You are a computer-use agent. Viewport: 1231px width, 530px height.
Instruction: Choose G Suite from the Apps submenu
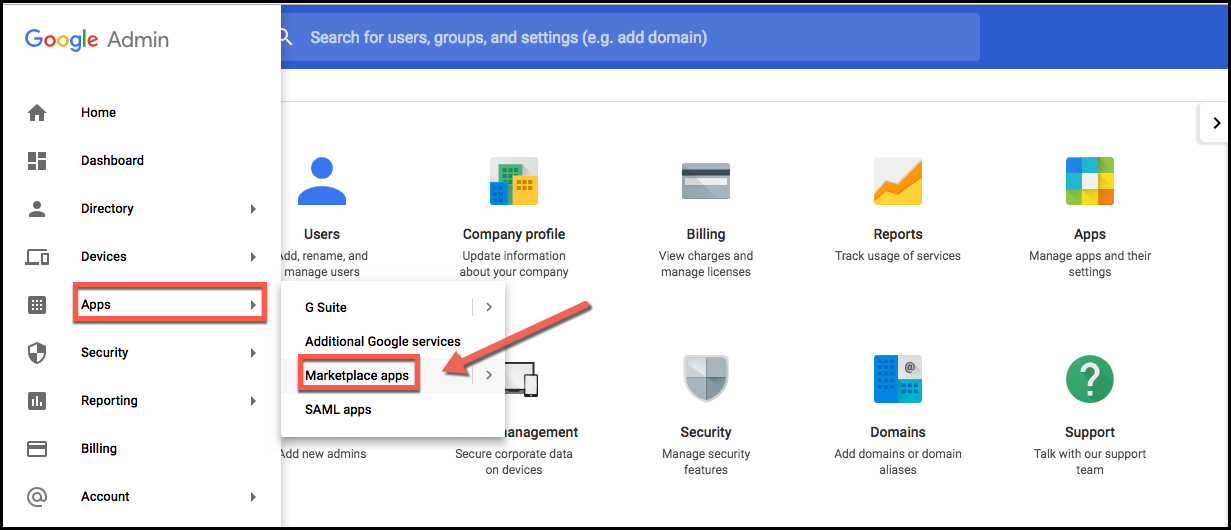click(x=326, y=307)
